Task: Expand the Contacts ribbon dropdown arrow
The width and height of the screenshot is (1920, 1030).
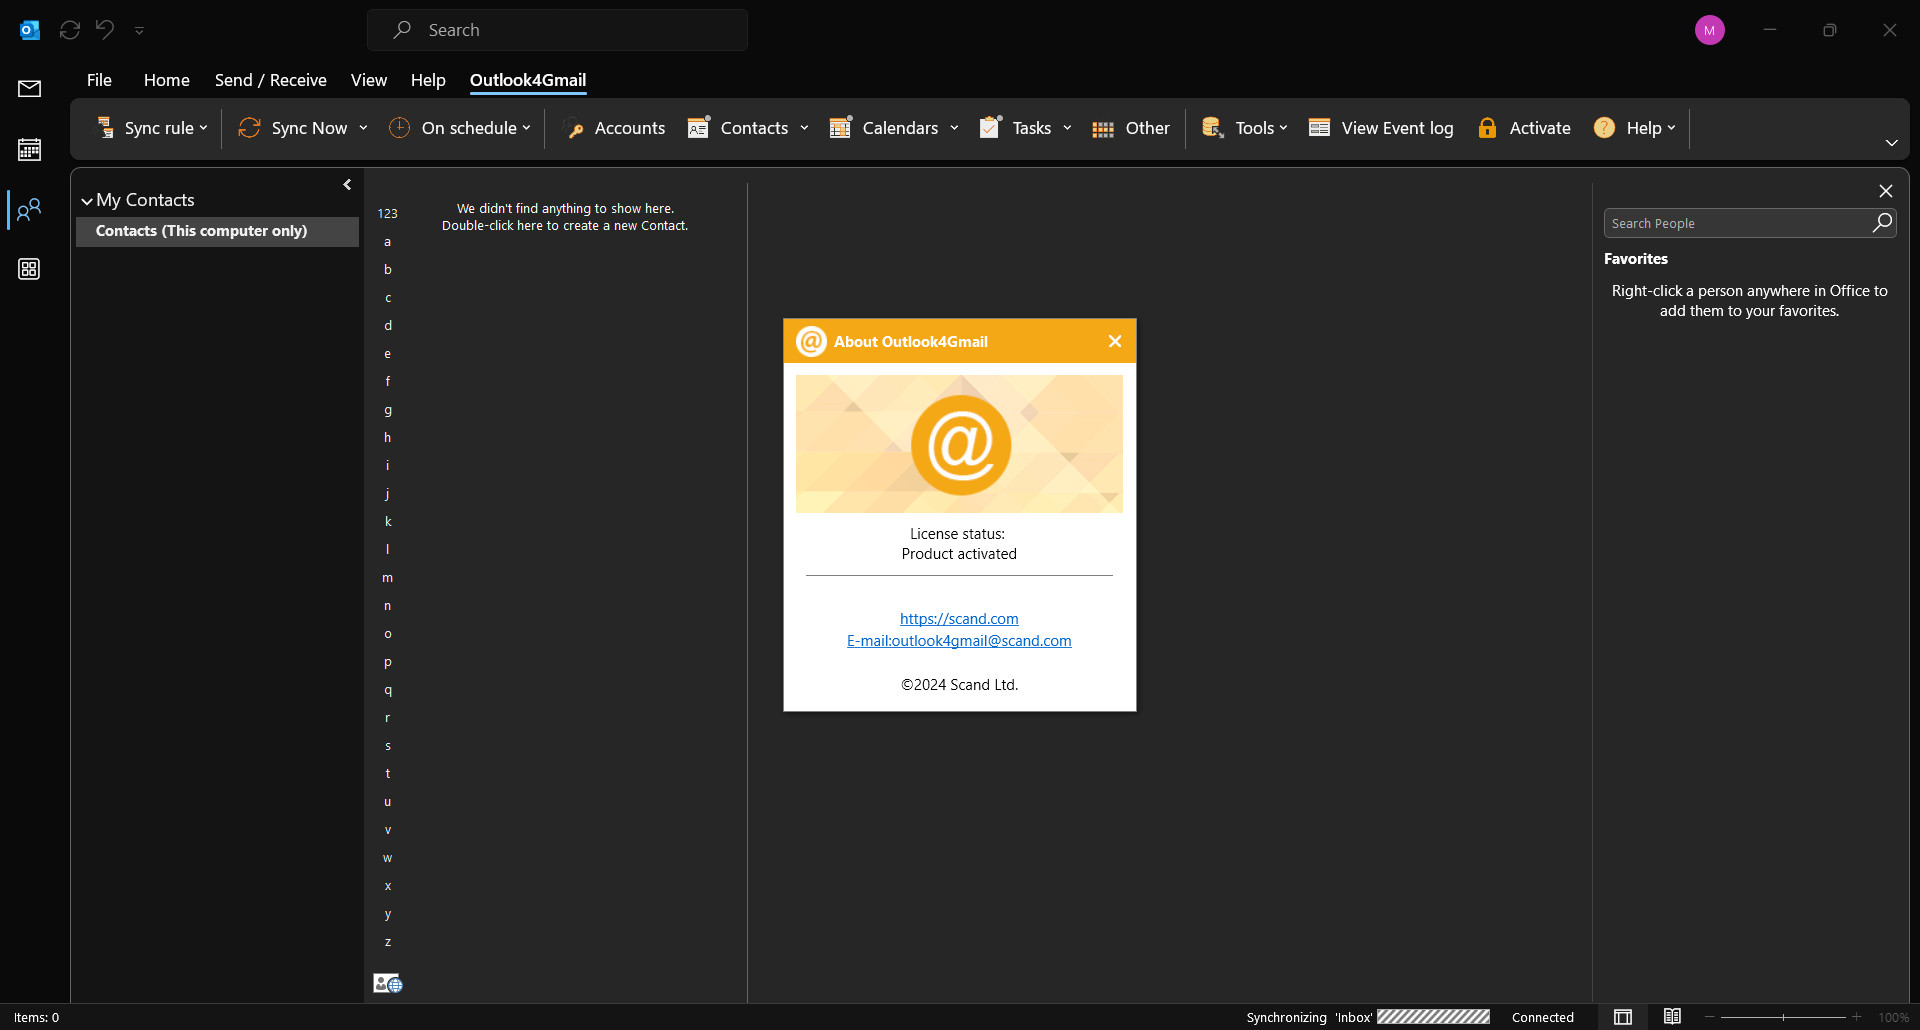Action: click(804, 128)
